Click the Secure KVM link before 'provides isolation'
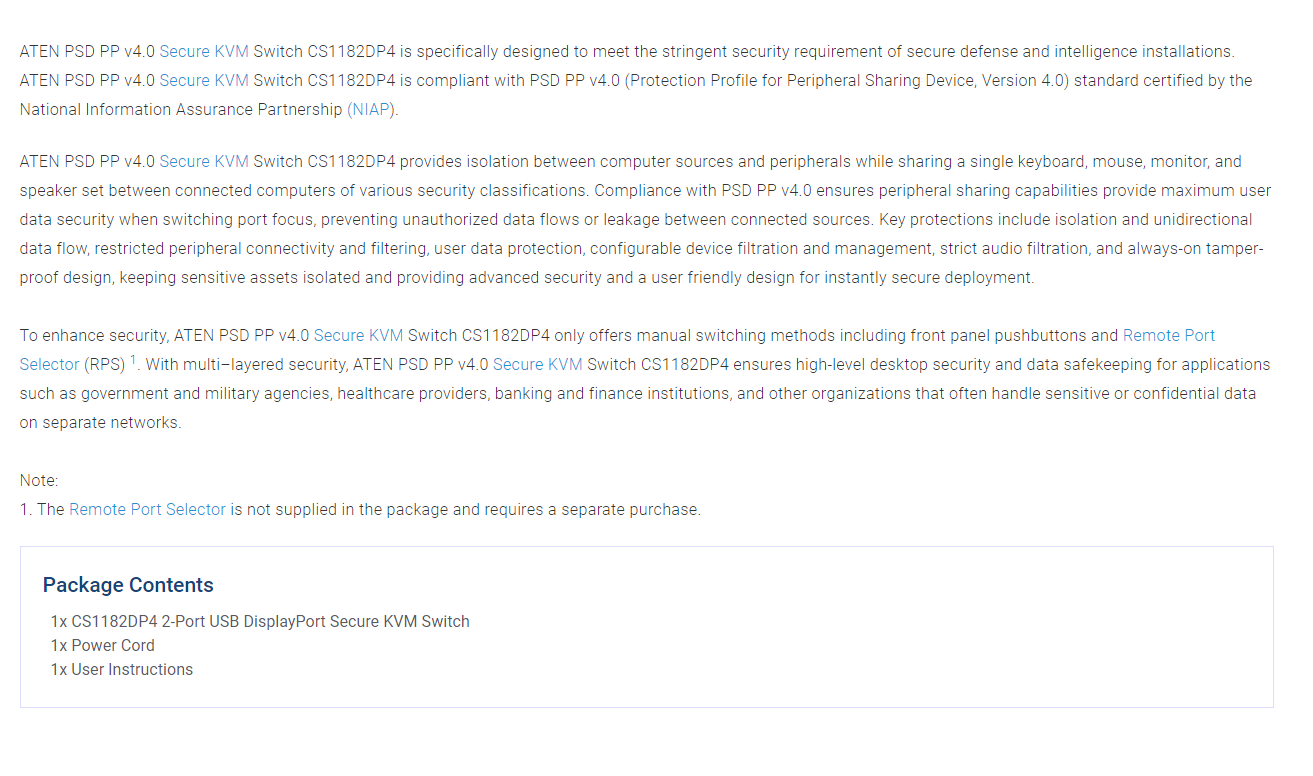1313x776 pixels. click(204, 161)
